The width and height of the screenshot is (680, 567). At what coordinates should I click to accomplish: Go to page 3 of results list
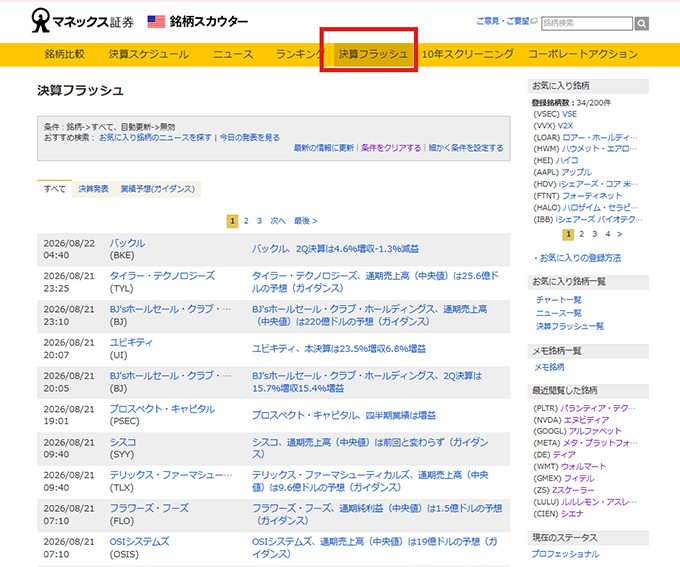click(259, 221)
